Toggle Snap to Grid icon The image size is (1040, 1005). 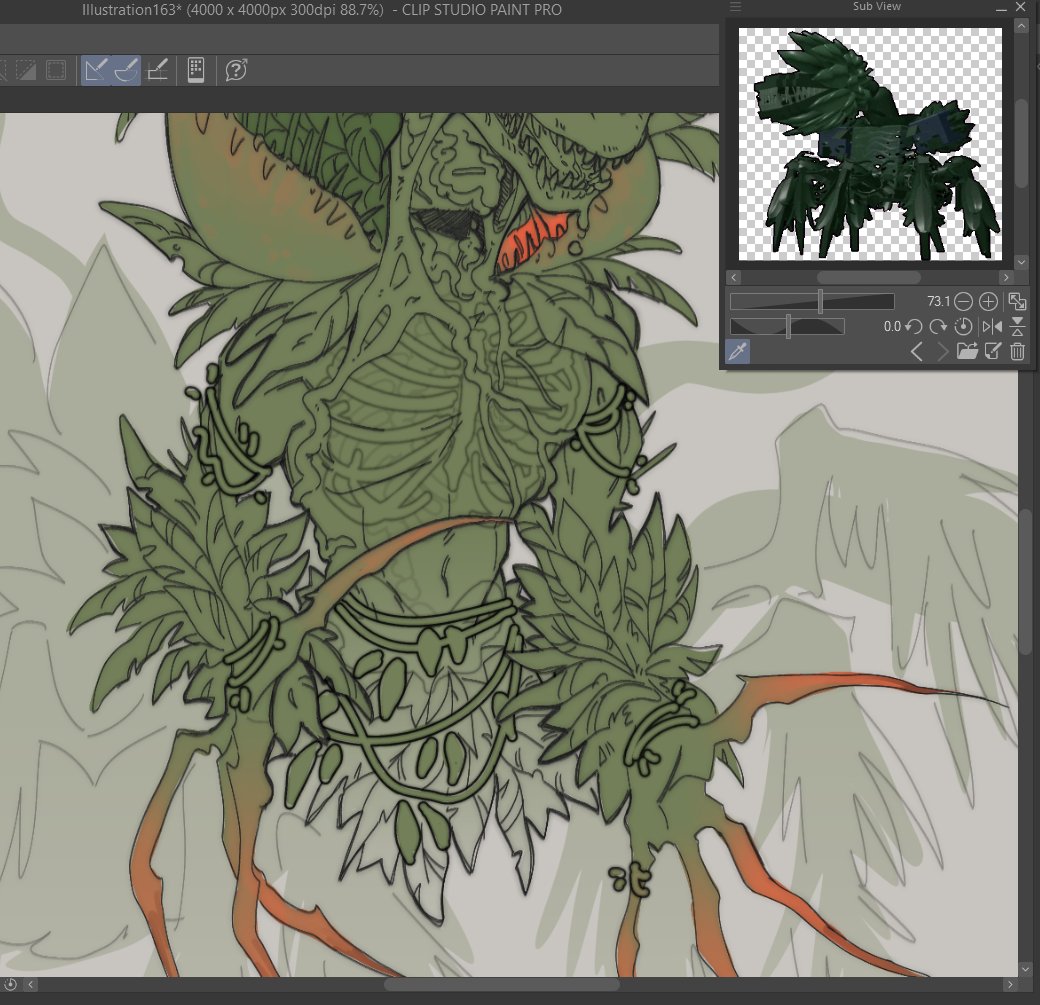(x=157, y=70)
